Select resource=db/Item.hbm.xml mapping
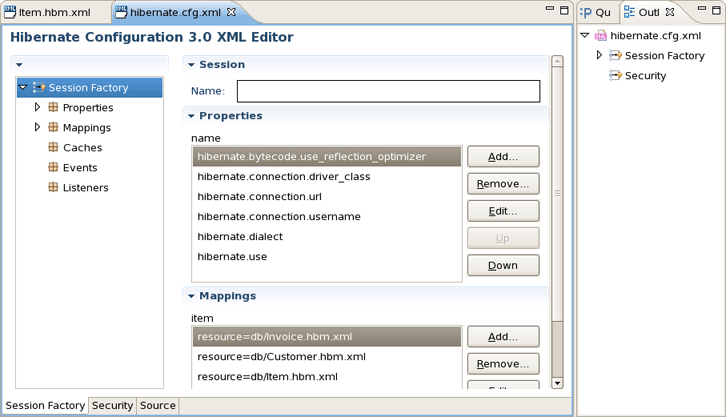 point(327,376)
